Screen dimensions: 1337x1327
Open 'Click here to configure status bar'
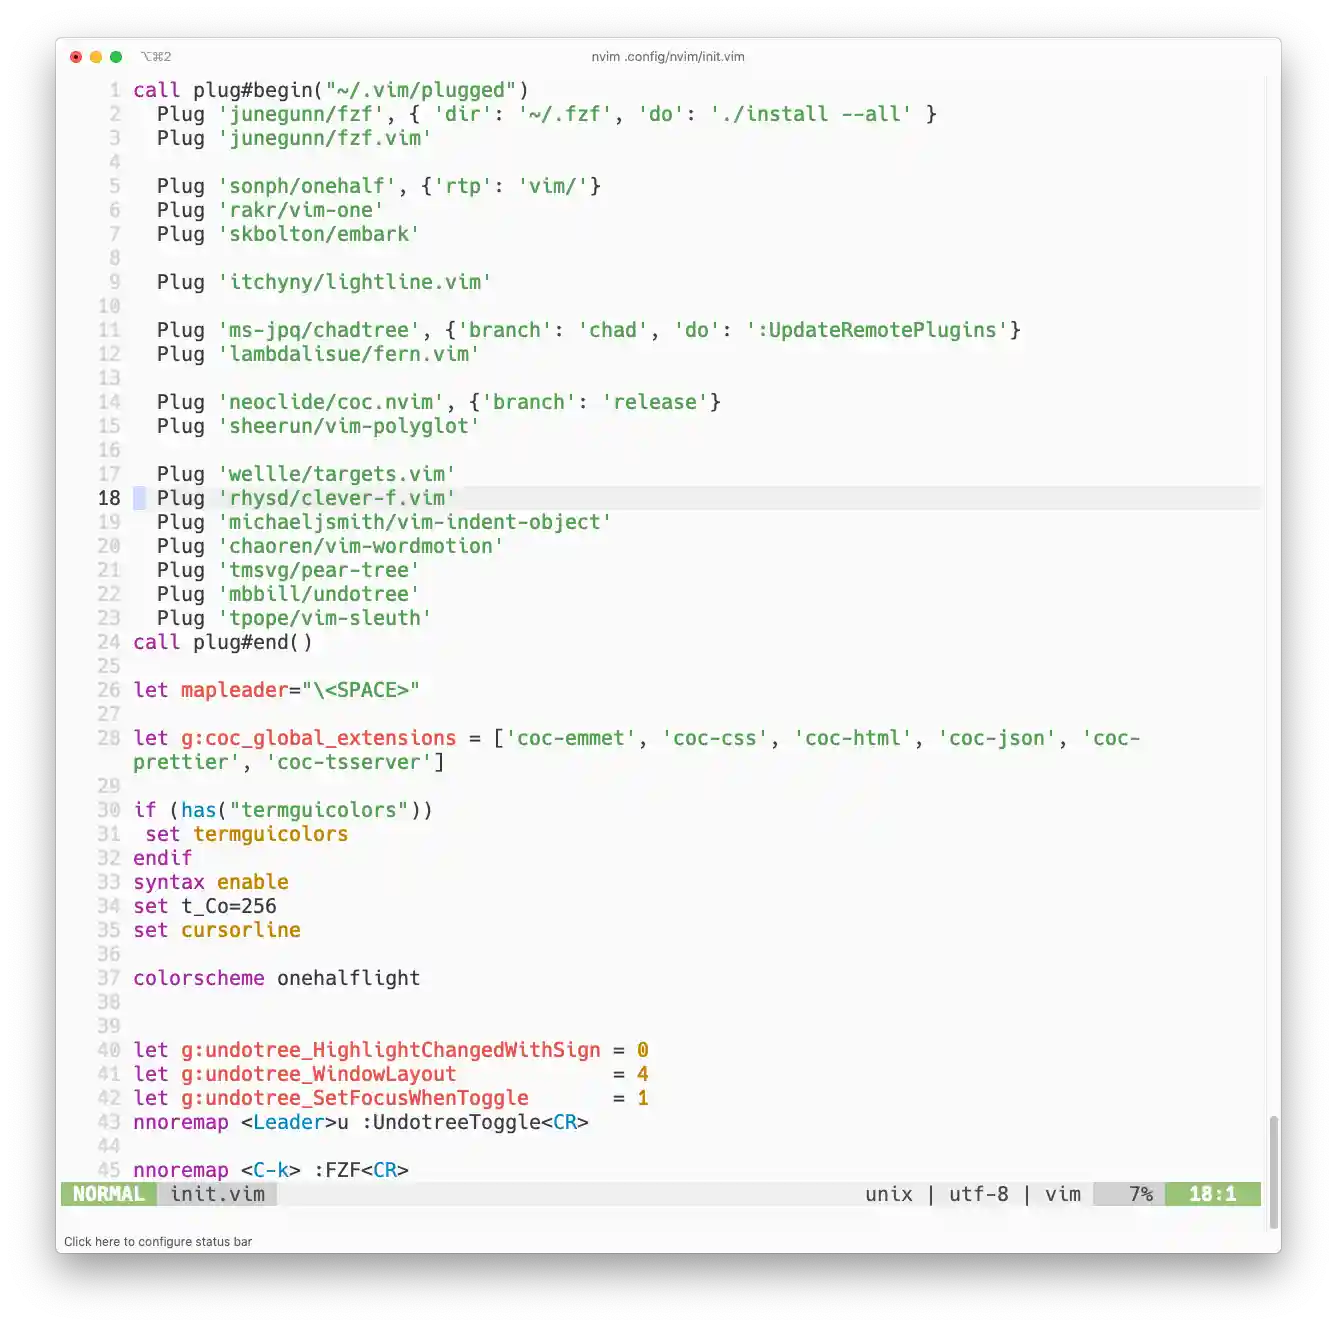coord(158,1242)
